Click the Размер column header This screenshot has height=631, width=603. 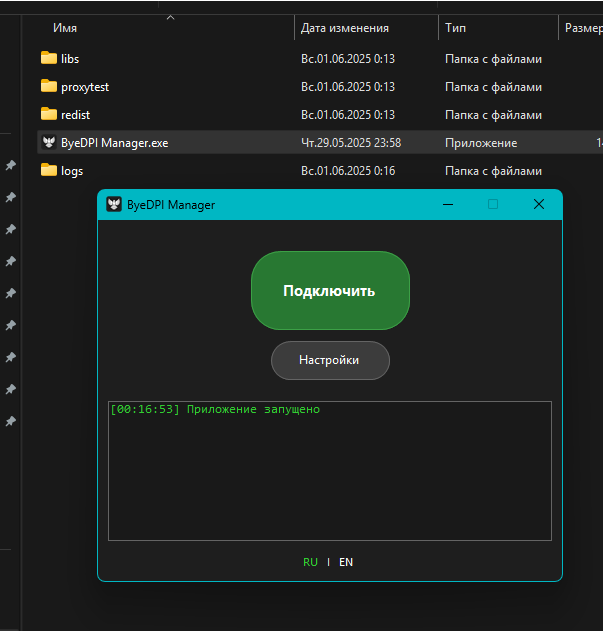point(582,28)
